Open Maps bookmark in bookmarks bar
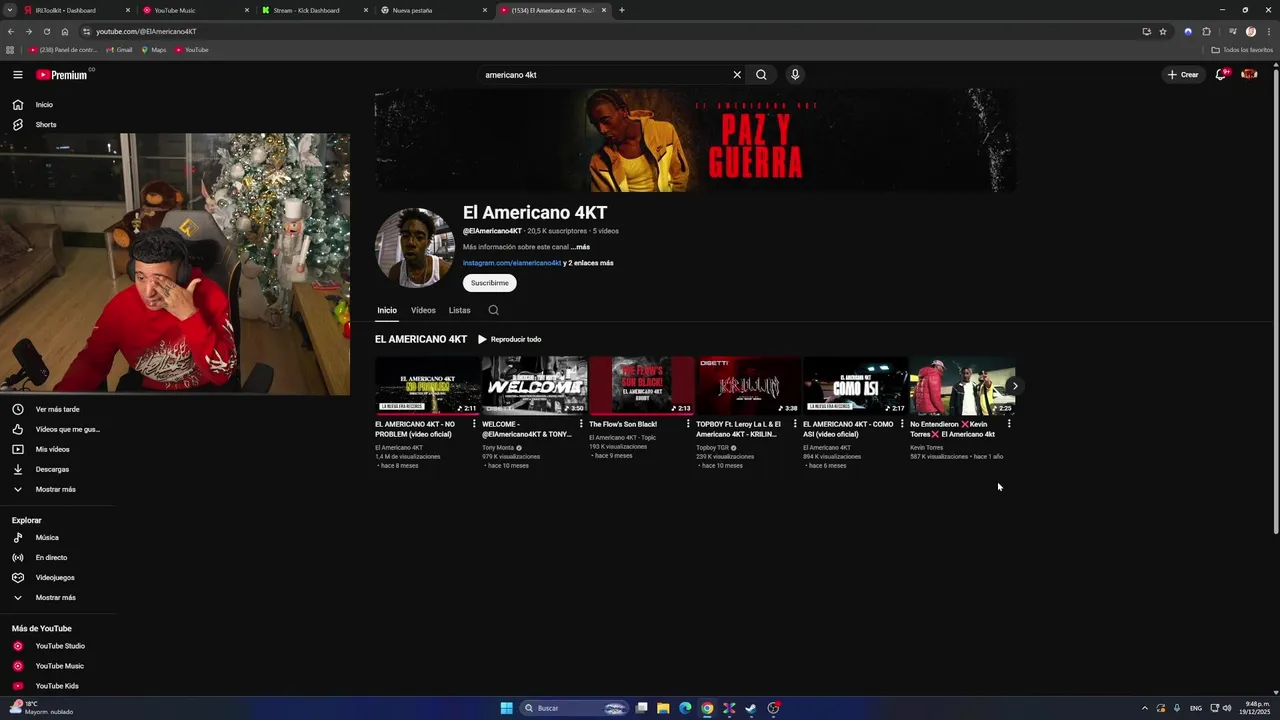The height and width of the screenshot is (720, 1280). [154, 50]
